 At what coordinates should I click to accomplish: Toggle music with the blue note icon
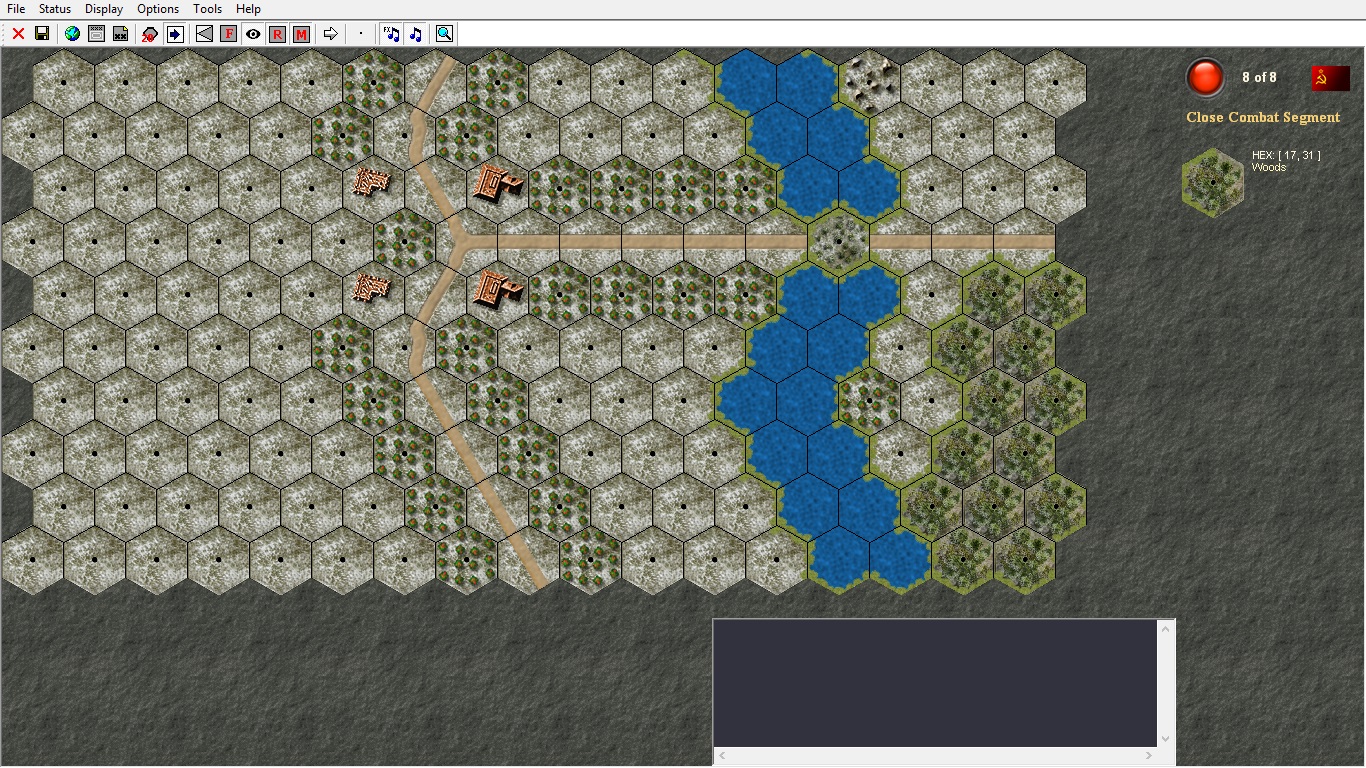point(415,34)
